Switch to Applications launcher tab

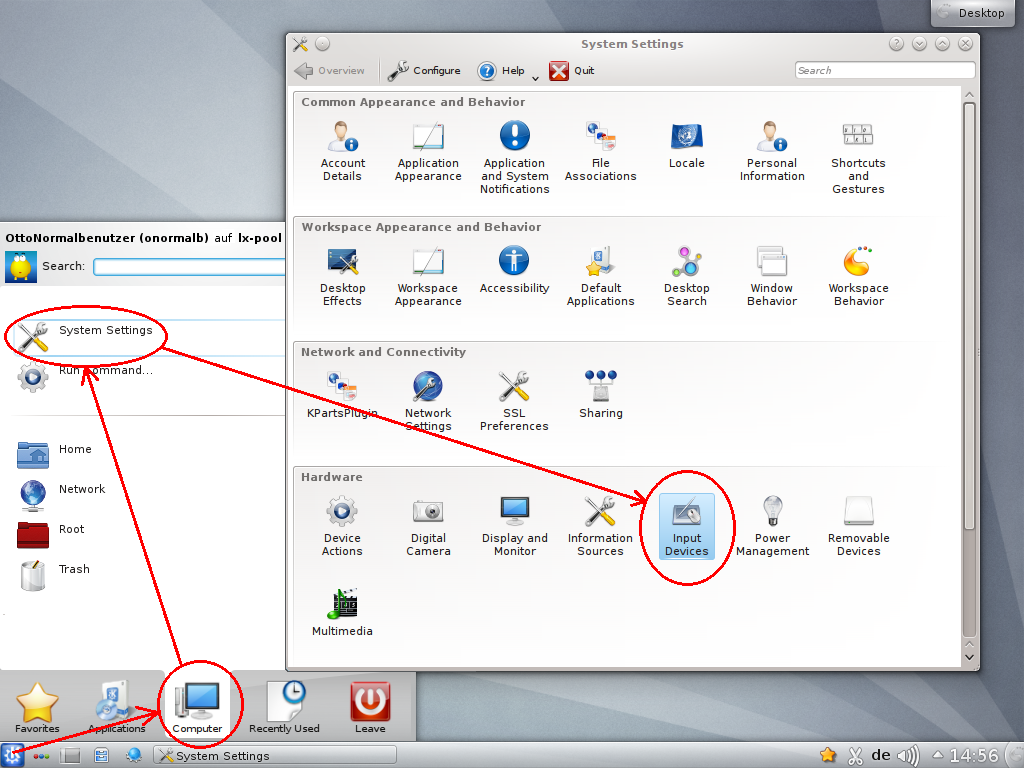pyautogui.click(x=117, y=707)
